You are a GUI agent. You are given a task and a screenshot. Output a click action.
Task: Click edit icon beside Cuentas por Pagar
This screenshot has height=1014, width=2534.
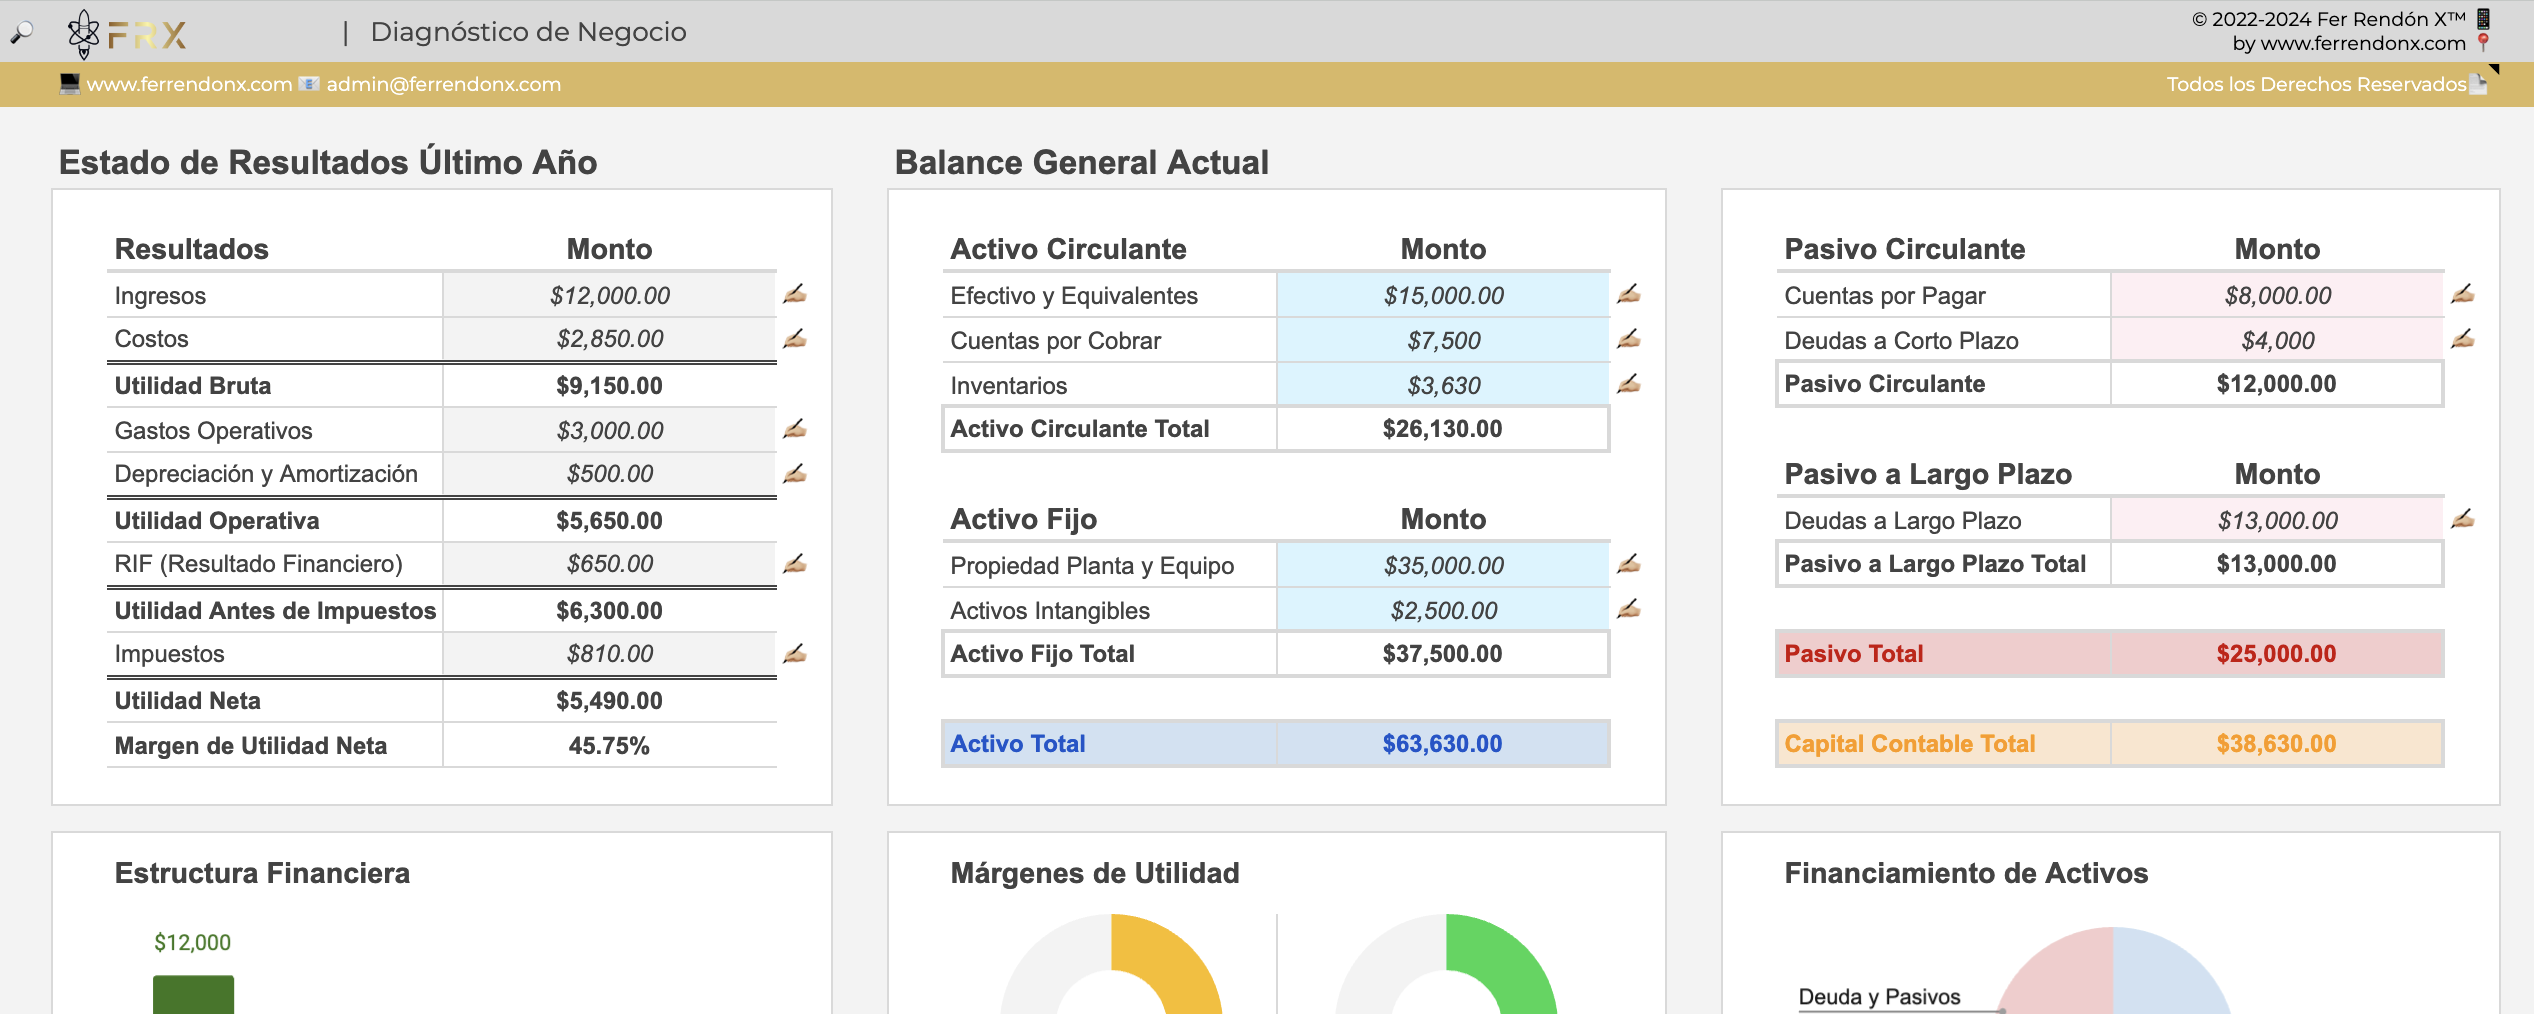tap(2463, 294)
